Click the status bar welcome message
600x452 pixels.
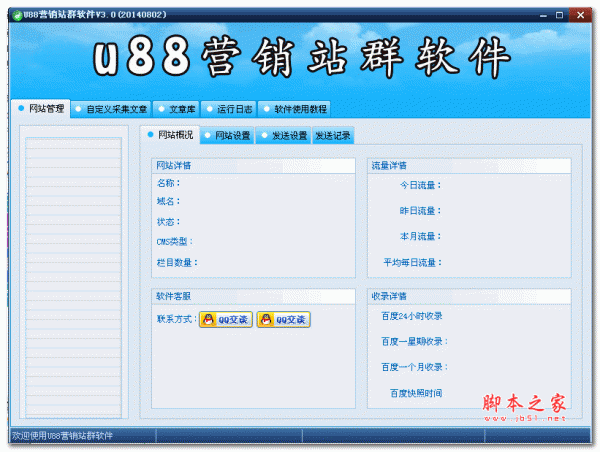point(62,436)
